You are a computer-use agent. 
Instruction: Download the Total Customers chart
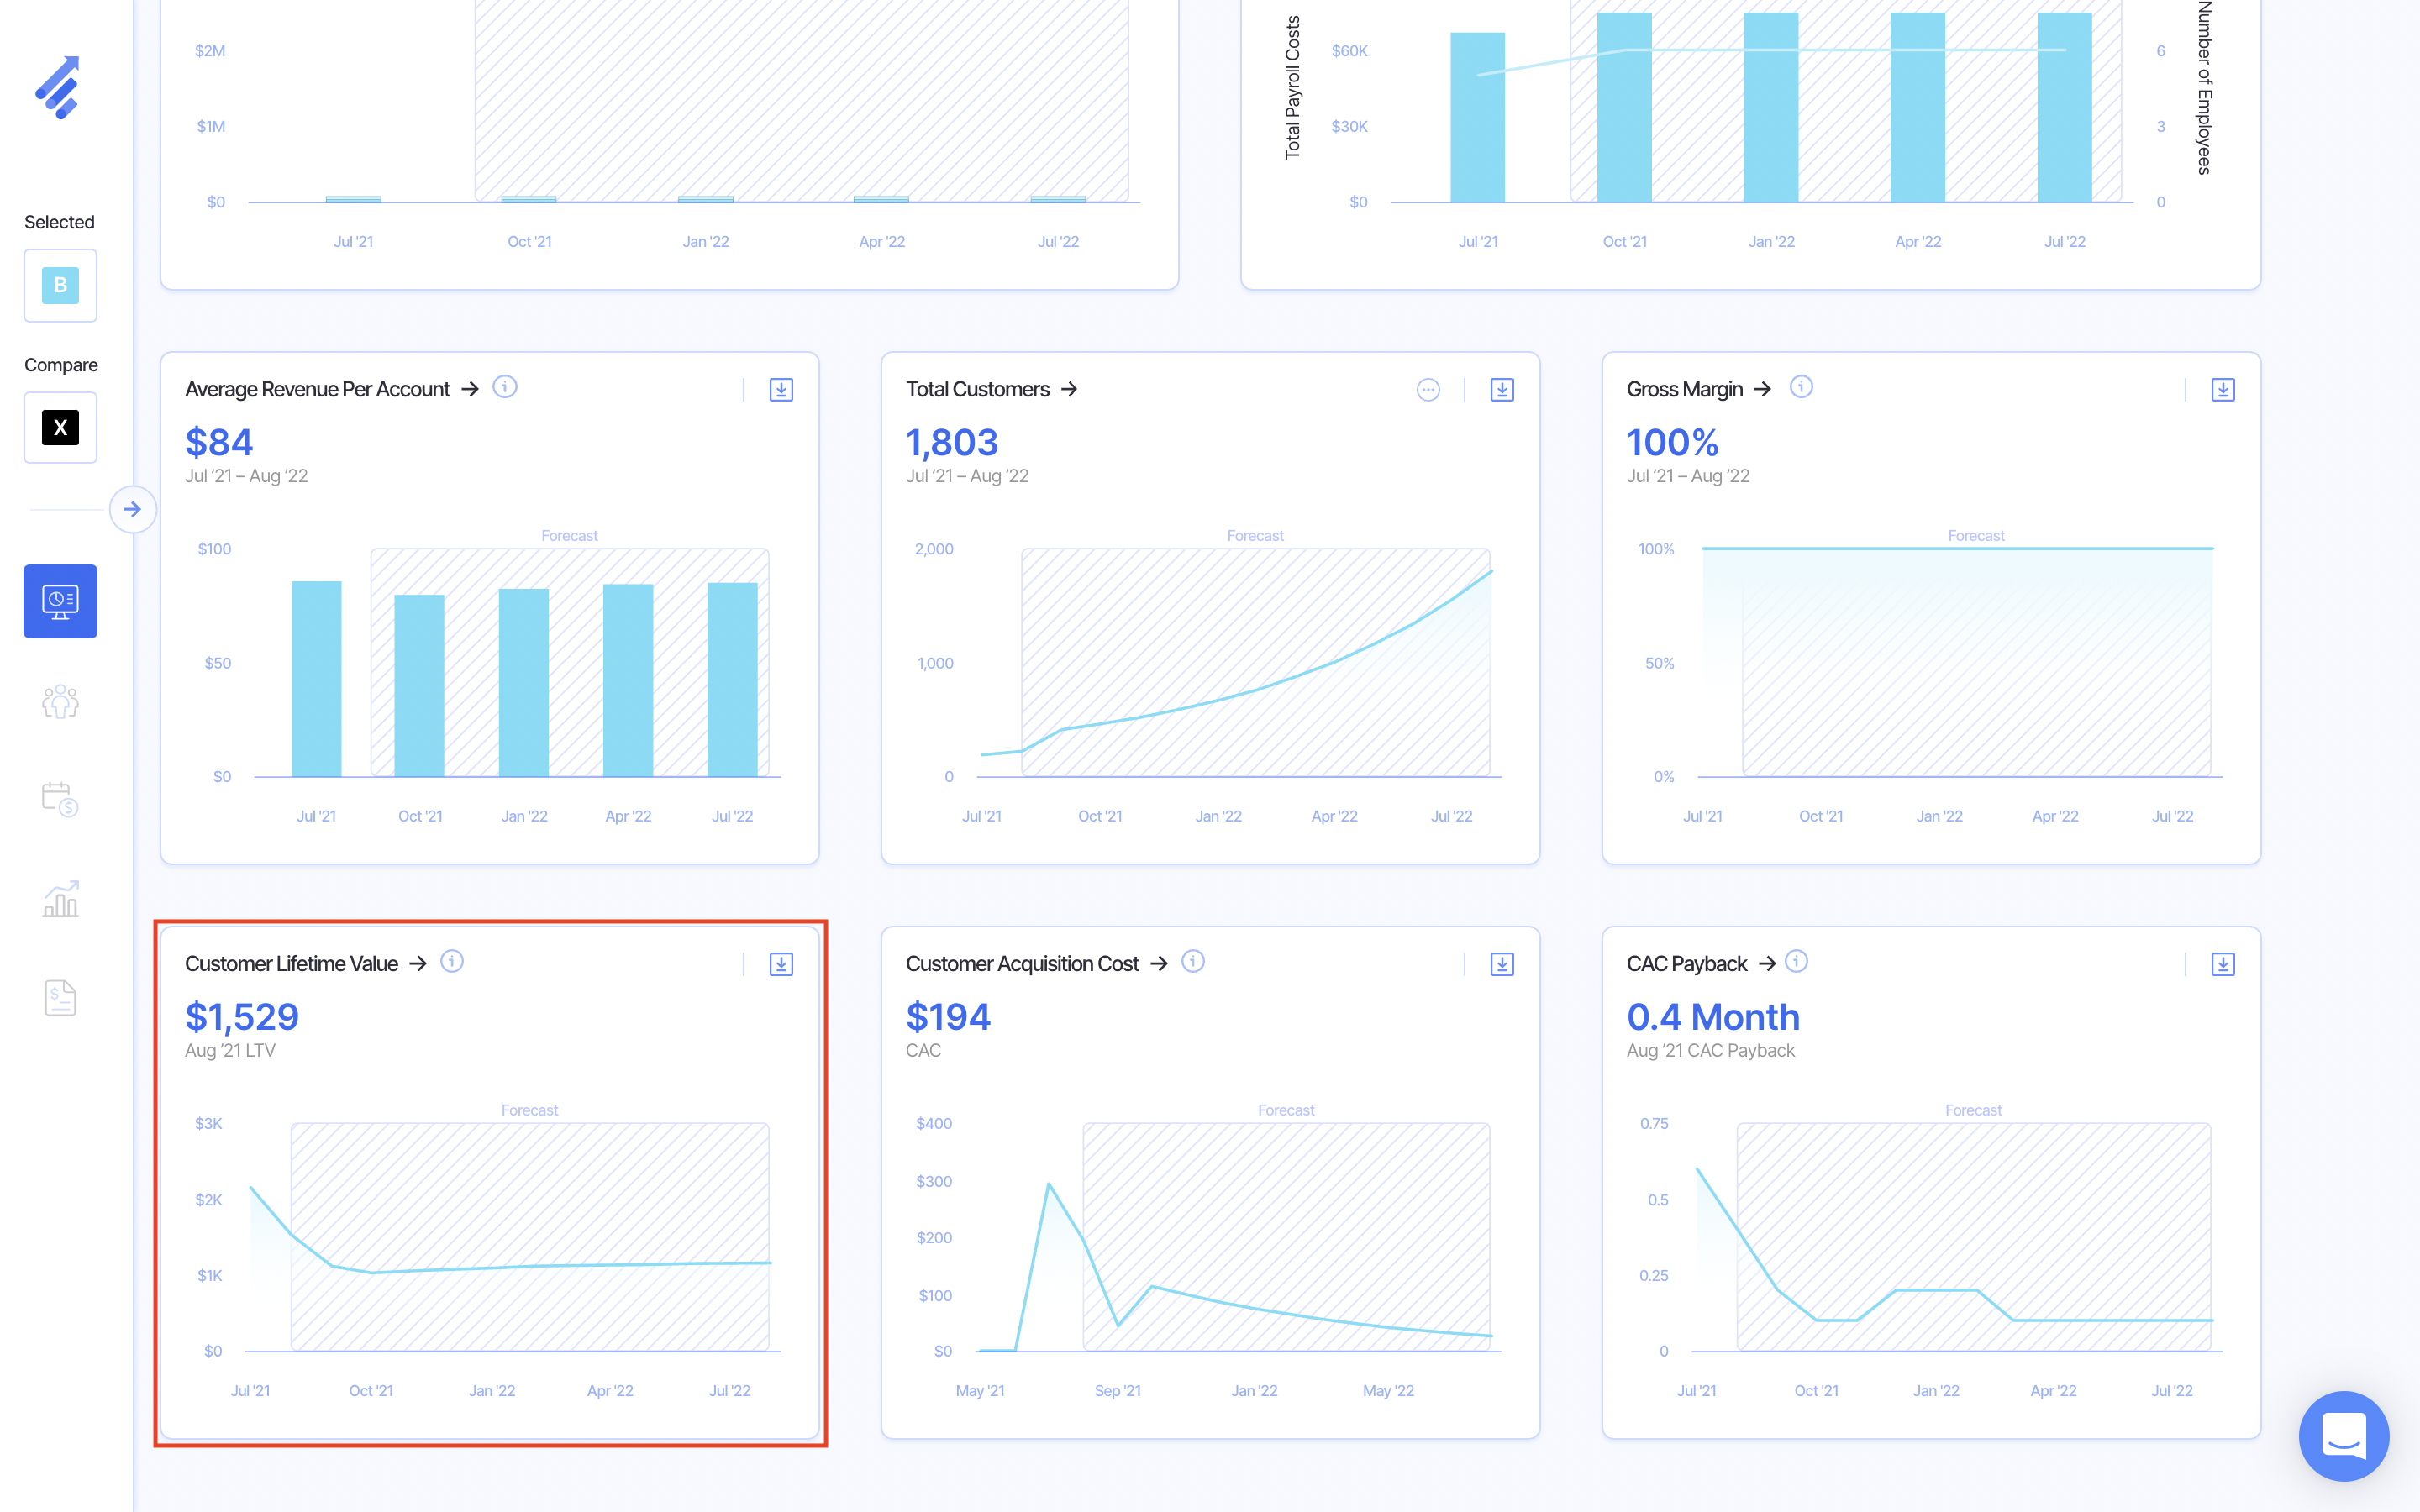tap(1502, 390)
